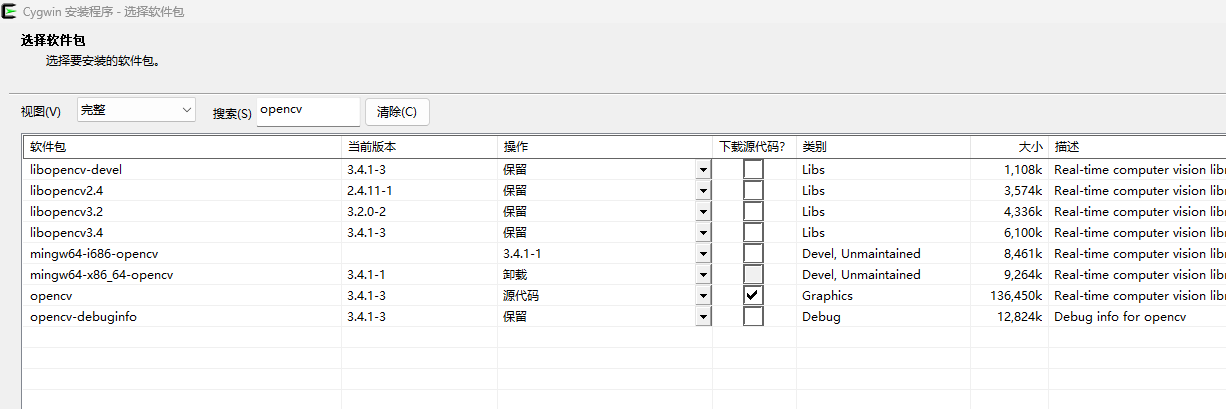
Task: Toggle source checkbox for libopencv2.4
Action: 753,191
